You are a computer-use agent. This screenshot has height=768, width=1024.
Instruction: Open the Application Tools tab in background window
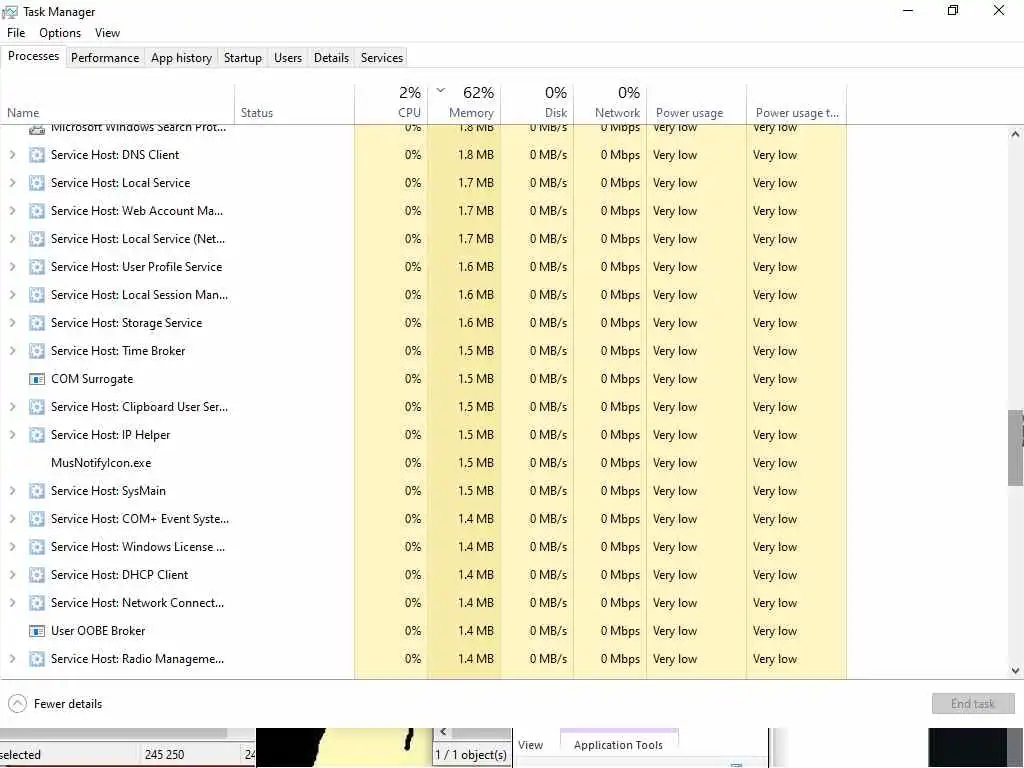tap(618, 745)
